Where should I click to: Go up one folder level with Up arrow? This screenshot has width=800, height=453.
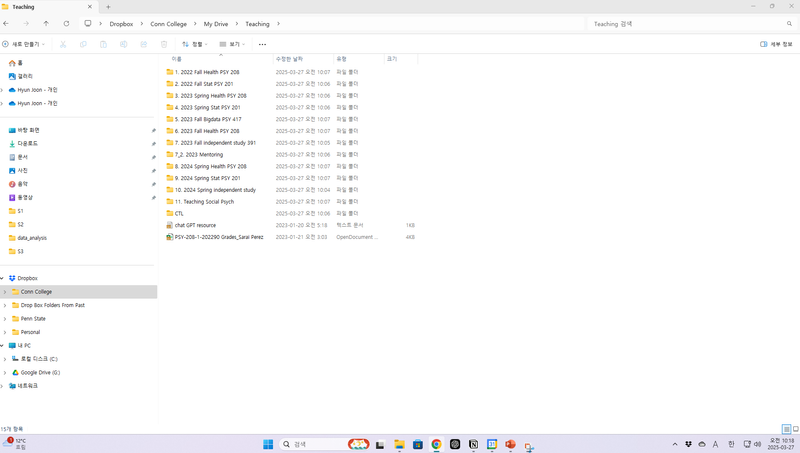click(x=46, y=23)
